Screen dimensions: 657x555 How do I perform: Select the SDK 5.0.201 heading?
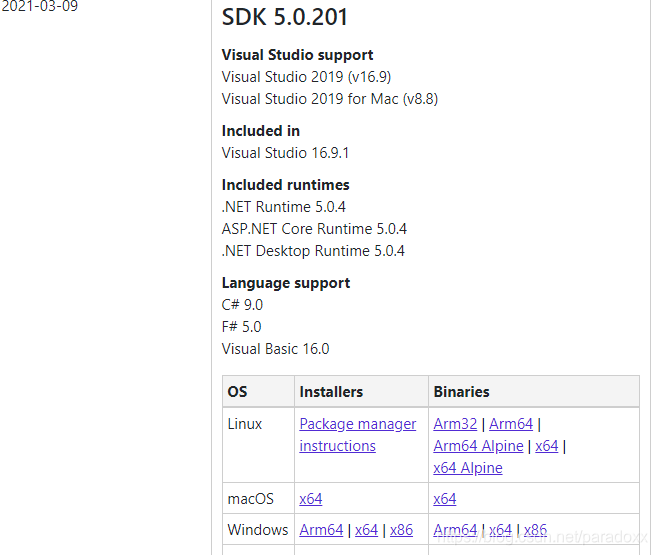pyautogui.click(x=285, y=17)
